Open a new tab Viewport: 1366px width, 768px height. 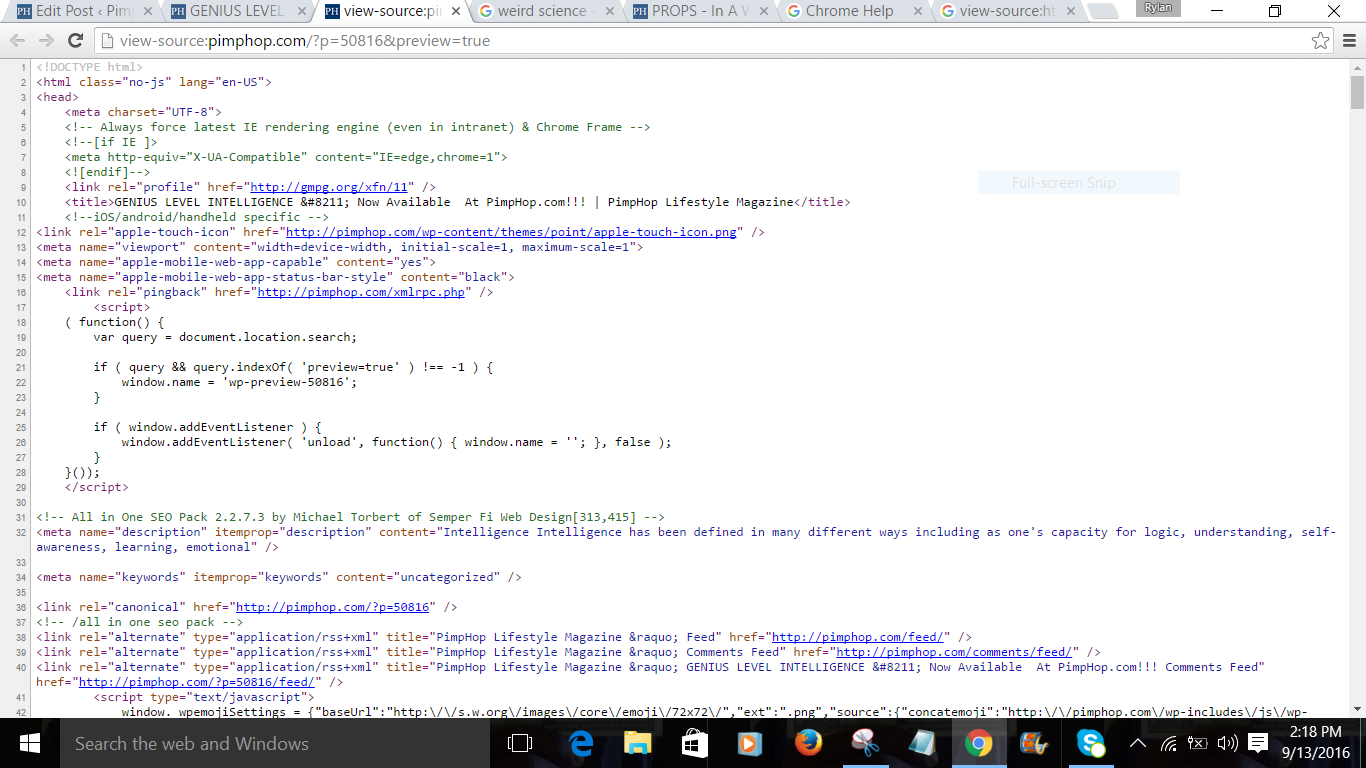pos(1103,13)
